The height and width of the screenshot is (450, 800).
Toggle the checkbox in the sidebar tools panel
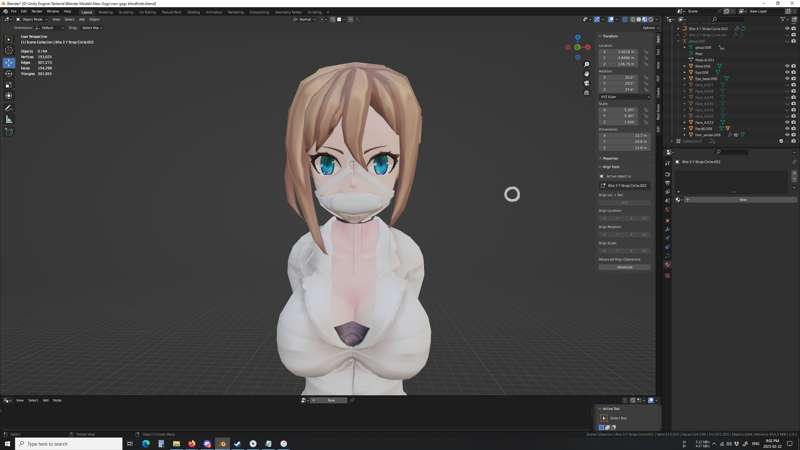602,176
